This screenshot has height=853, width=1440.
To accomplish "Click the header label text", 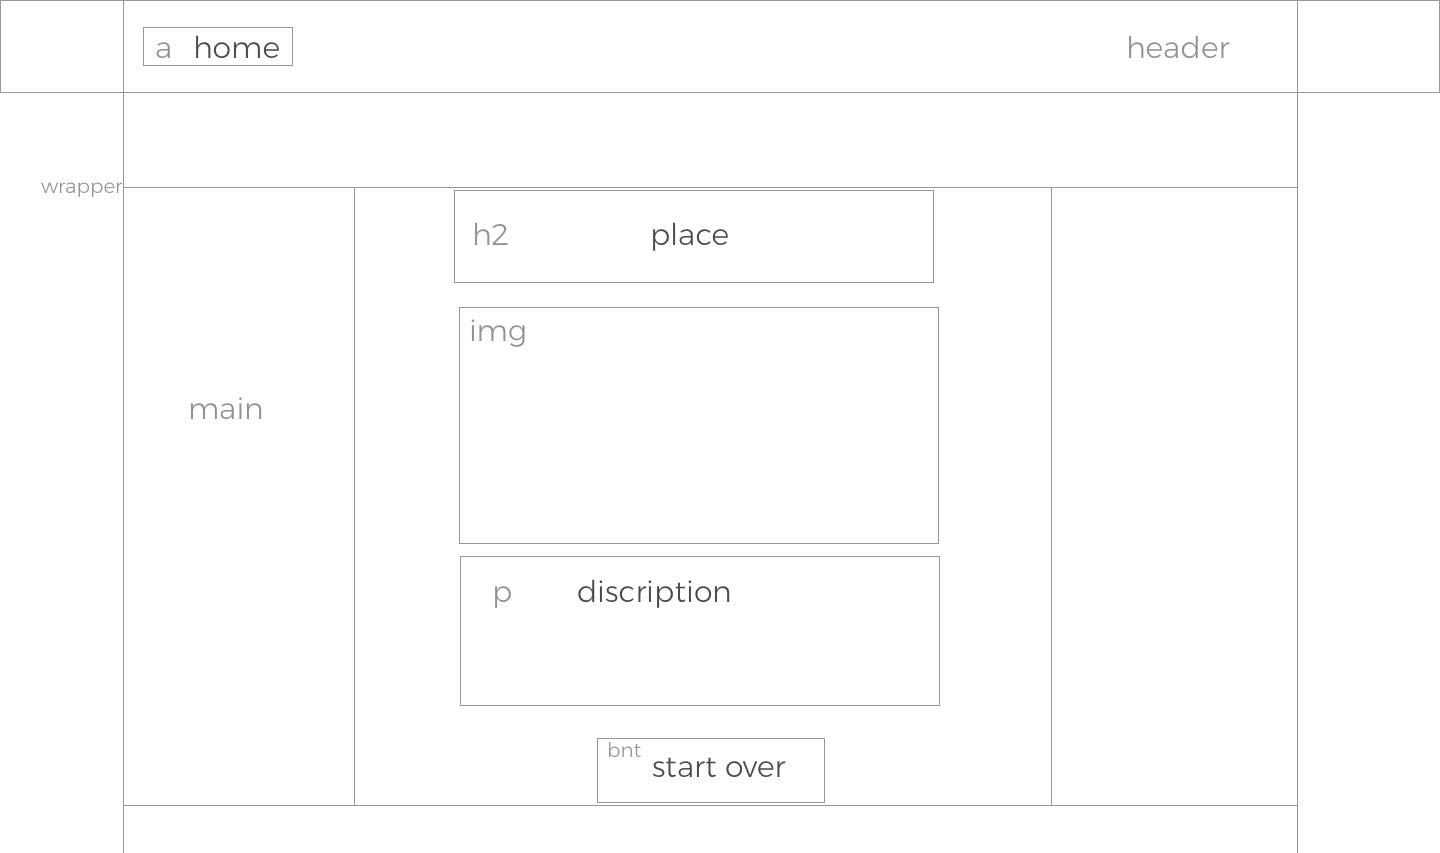I will (x=1178, y=48).
